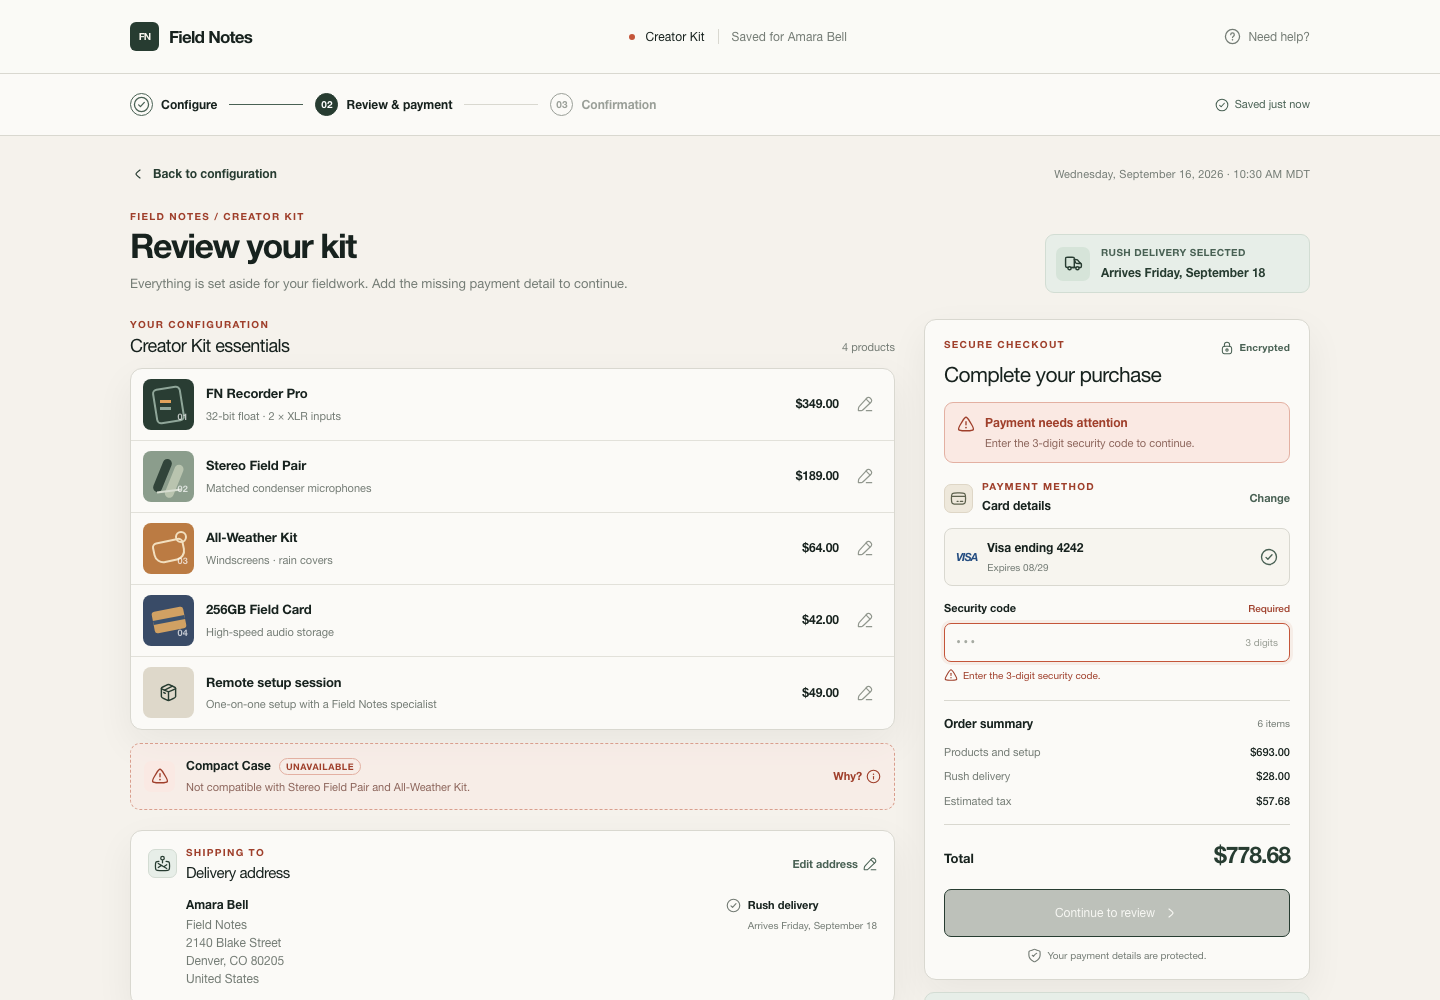Click the Configure step checkmark circle

[142, 104]
